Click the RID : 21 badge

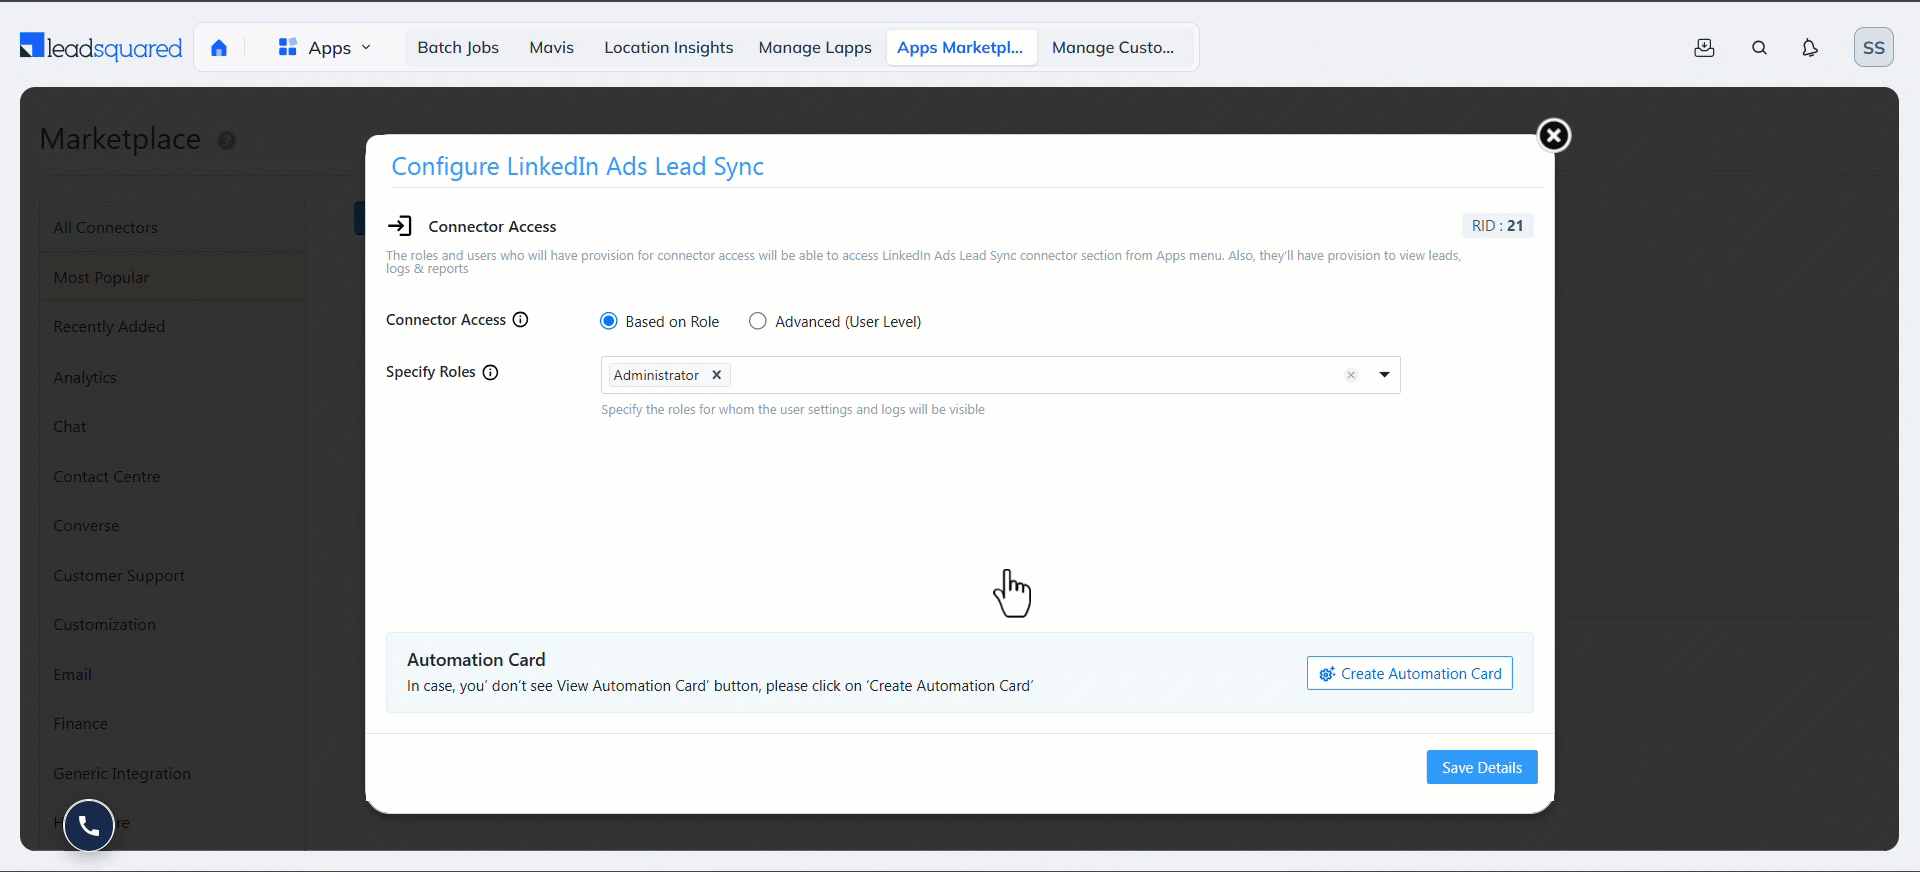coord(1497,226)
